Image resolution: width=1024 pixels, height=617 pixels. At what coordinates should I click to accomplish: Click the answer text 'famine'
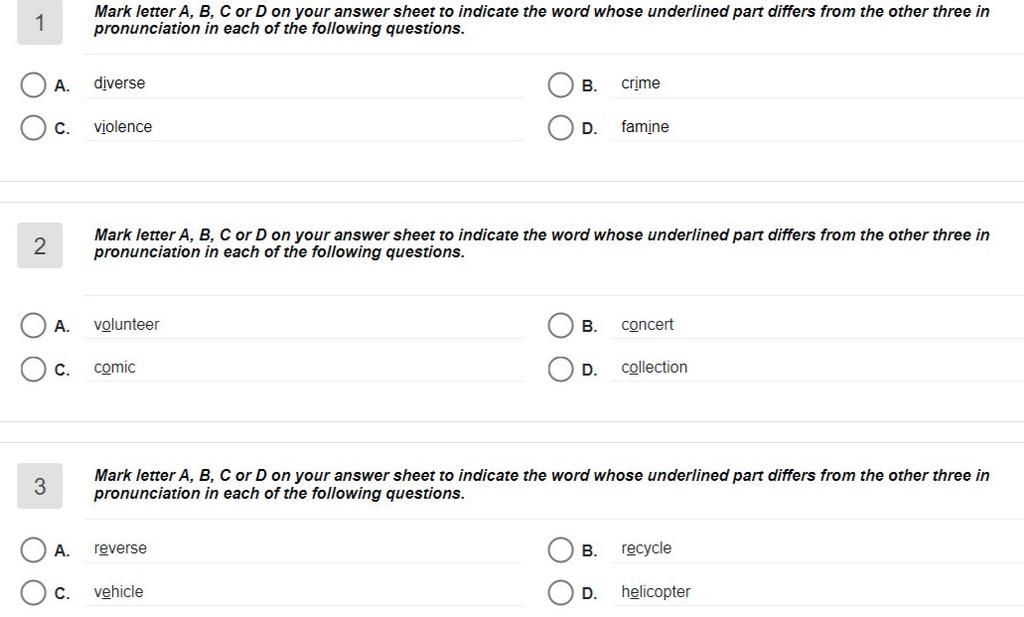pos(645,127)
